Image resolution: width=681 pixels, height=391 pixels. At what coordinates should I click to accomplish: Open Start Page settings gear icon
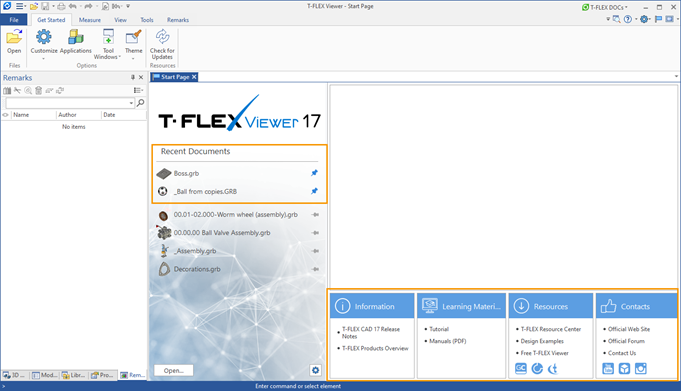pyautogui.click(x=315, y=370)
